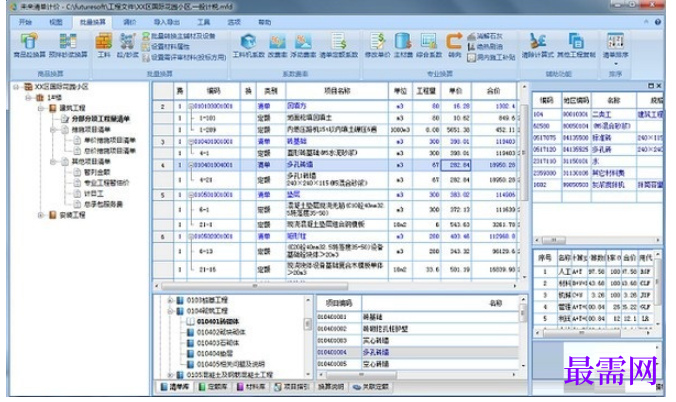Open the help question-mark icon
The image size is (676, 402).
click(658, 22)
